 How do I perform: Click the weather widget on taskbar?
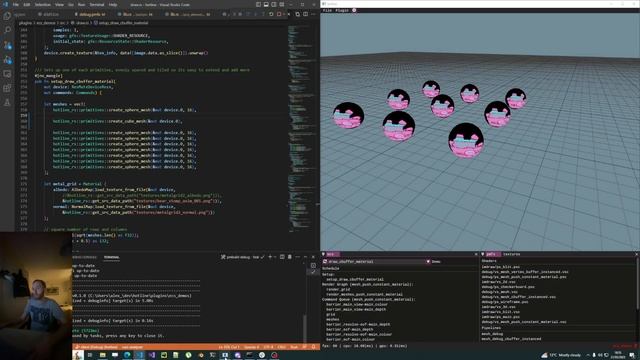click(x=561, y=355)
